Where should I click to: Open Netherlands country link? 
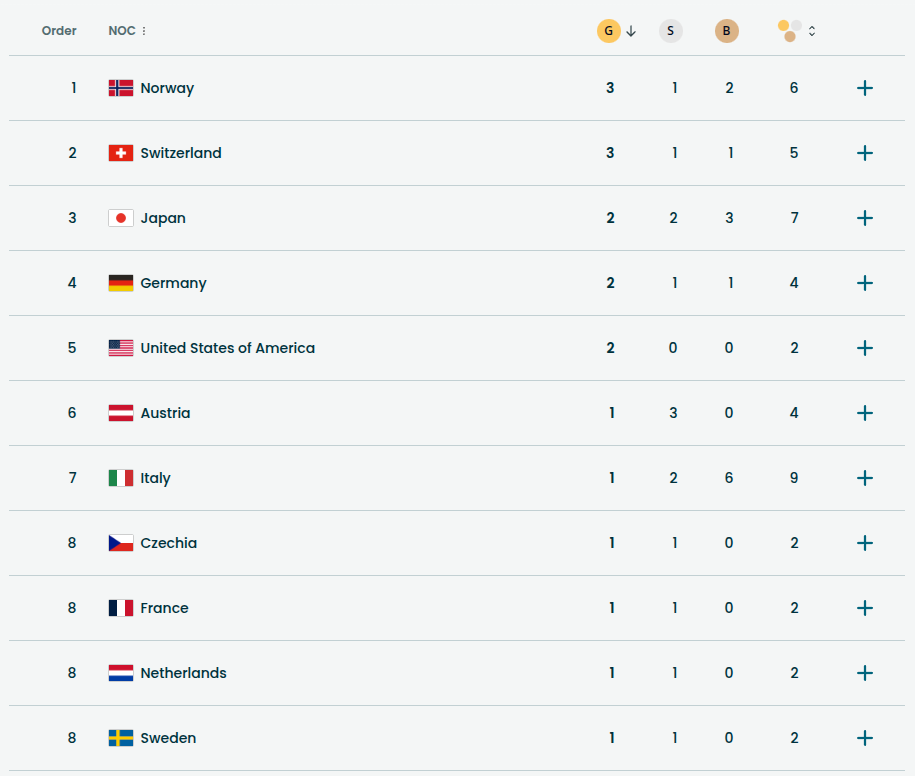tap(183, 673)
